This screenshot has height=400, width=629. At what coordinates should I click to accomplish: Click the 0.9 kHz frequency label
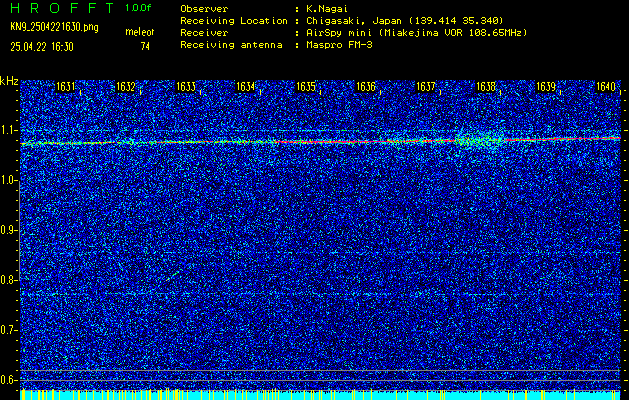point(8,230)
